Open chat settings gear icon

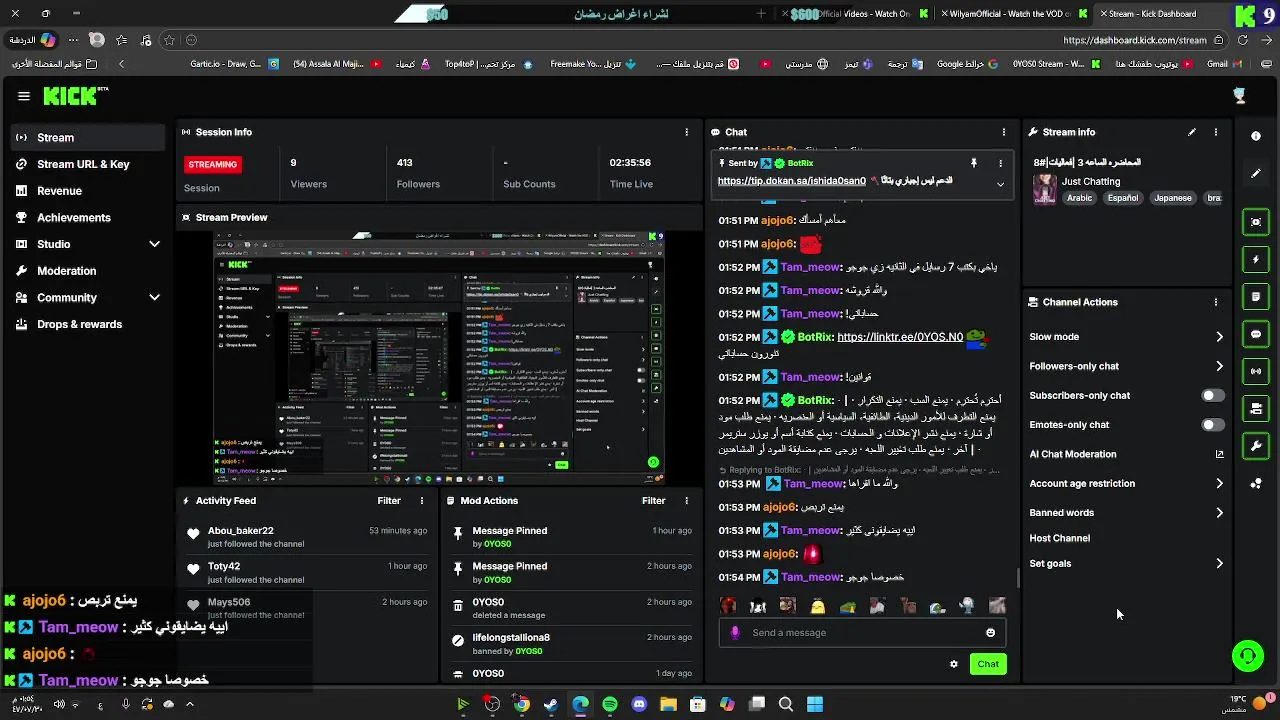[954, 664]
